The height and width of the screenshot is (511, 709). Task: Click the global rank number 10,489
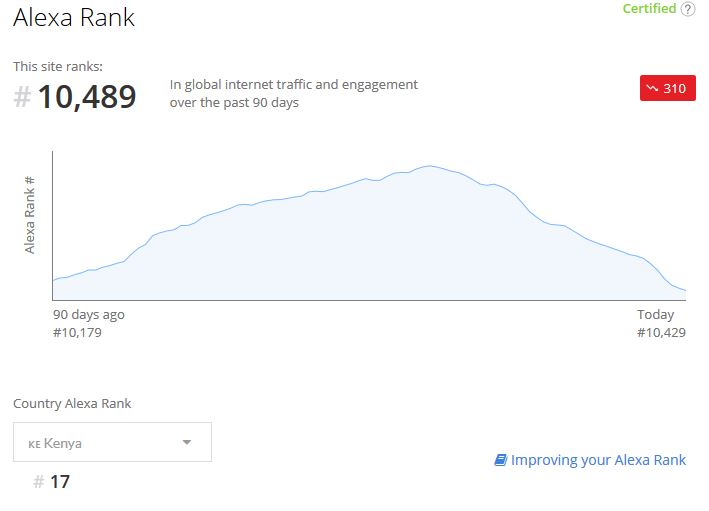pyautogui.click(x=87, y=97)
